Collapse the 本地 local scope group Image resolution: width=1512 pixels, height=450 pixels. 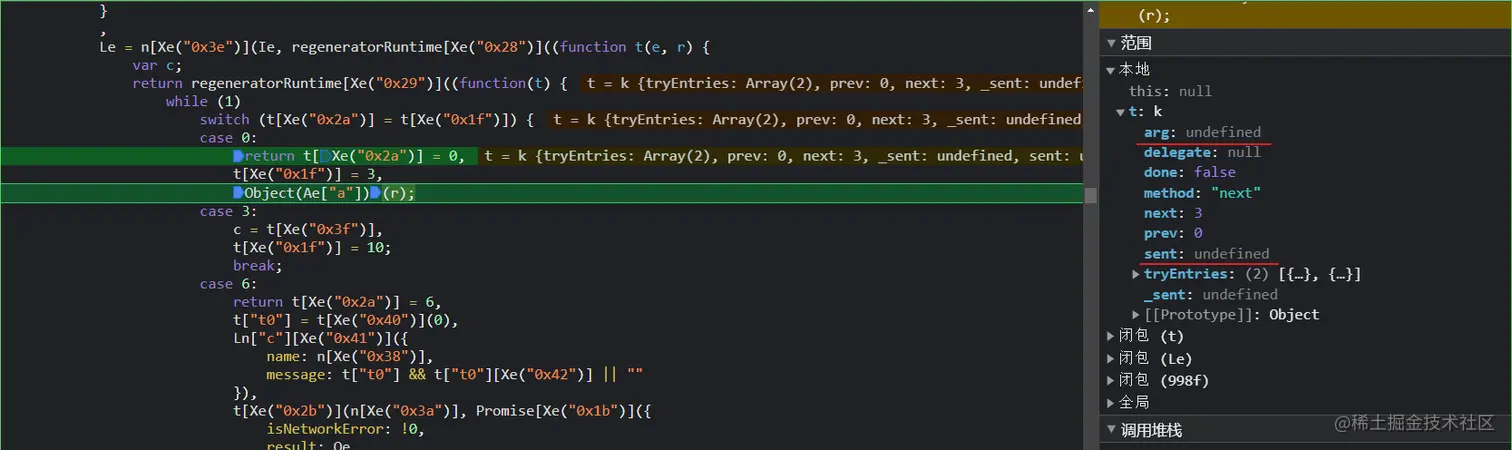coord(1112,70)
